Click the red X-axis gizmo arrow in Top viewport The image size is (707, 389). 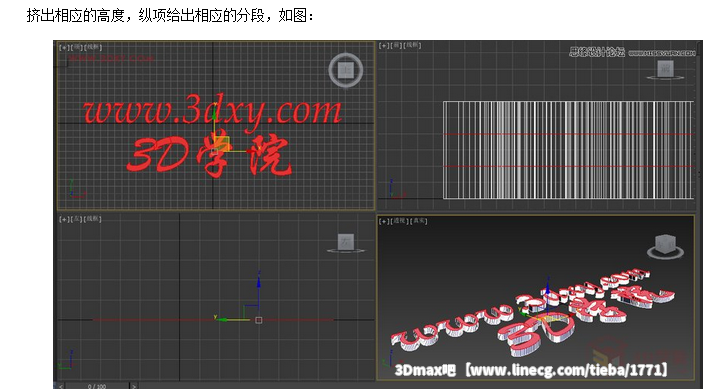pyautogui.click(x=250, y=151)
